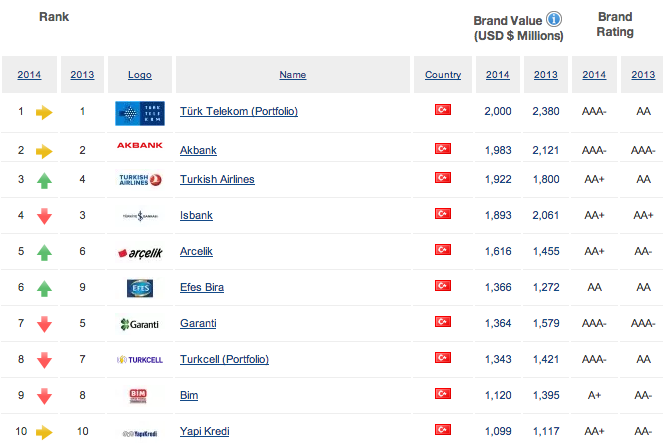The width and height of the screenshot is (663, 448).
Task: Open the Bim brand link
Action: pyautogui.click(x=189, y=395)
